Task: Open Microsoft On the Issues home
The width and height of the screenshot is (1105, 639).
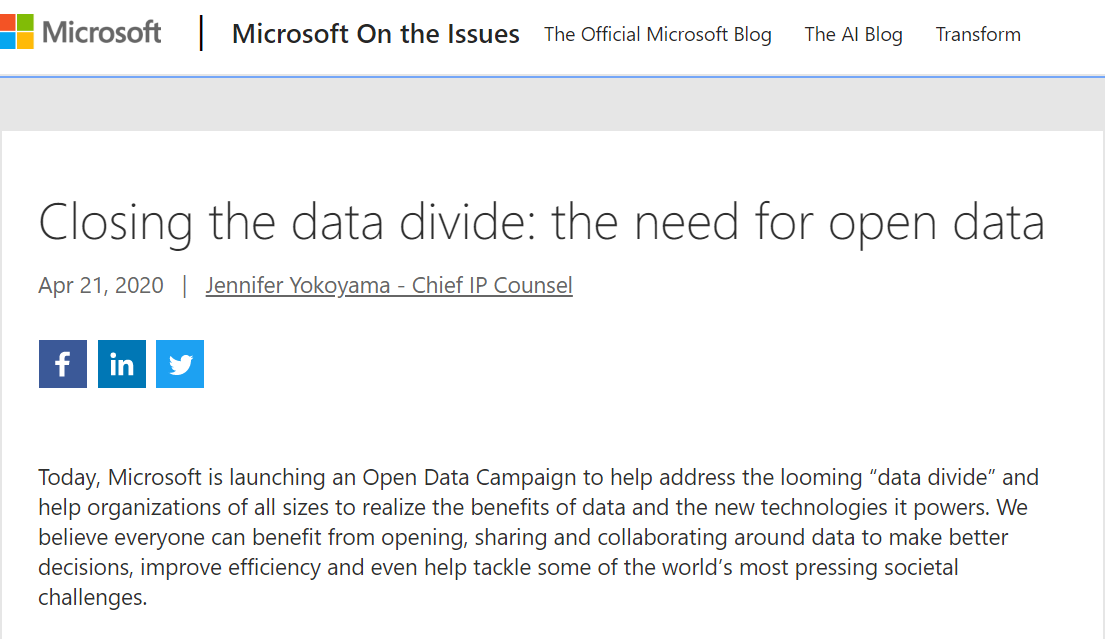Action: (x=376, y=34)
